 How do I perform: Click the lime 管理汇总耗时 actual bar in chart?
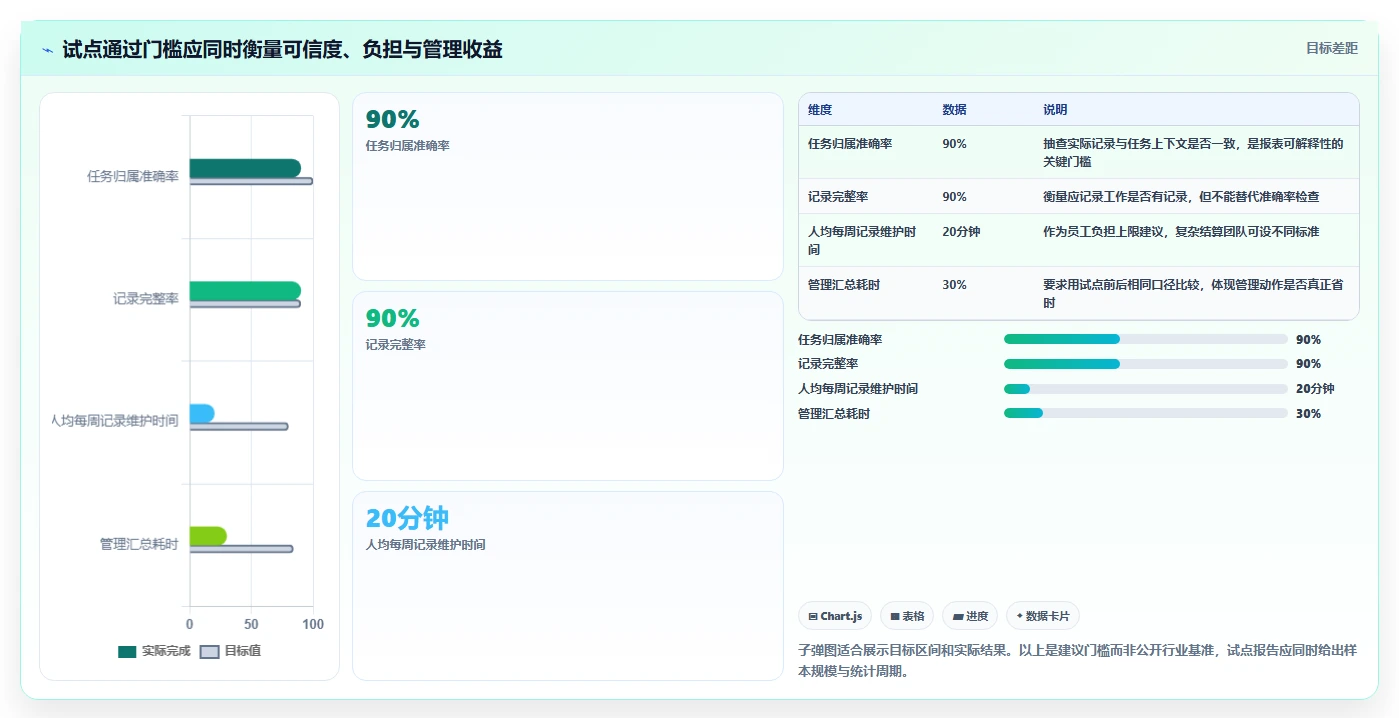pyautogui.click(x=208, y=536)
